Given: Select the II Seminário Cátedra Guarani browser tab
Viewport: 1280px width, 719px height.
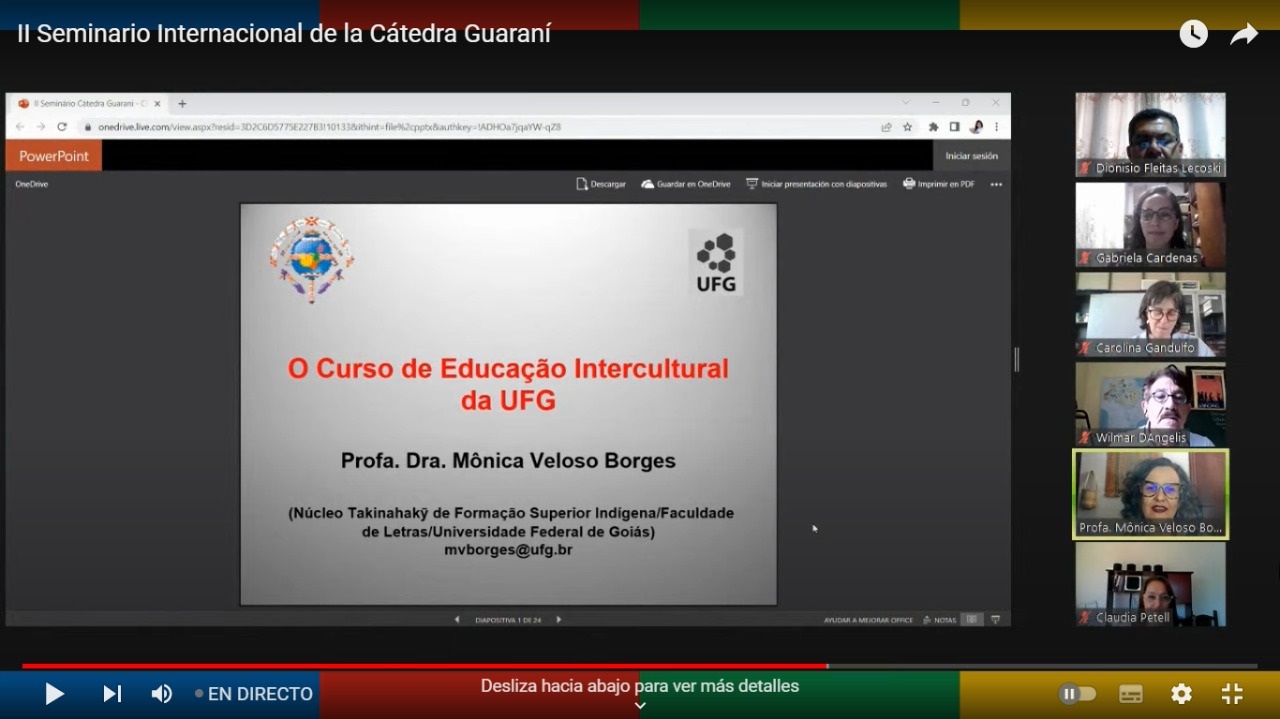Looking at the screenshot, I should tap(86, 103).
